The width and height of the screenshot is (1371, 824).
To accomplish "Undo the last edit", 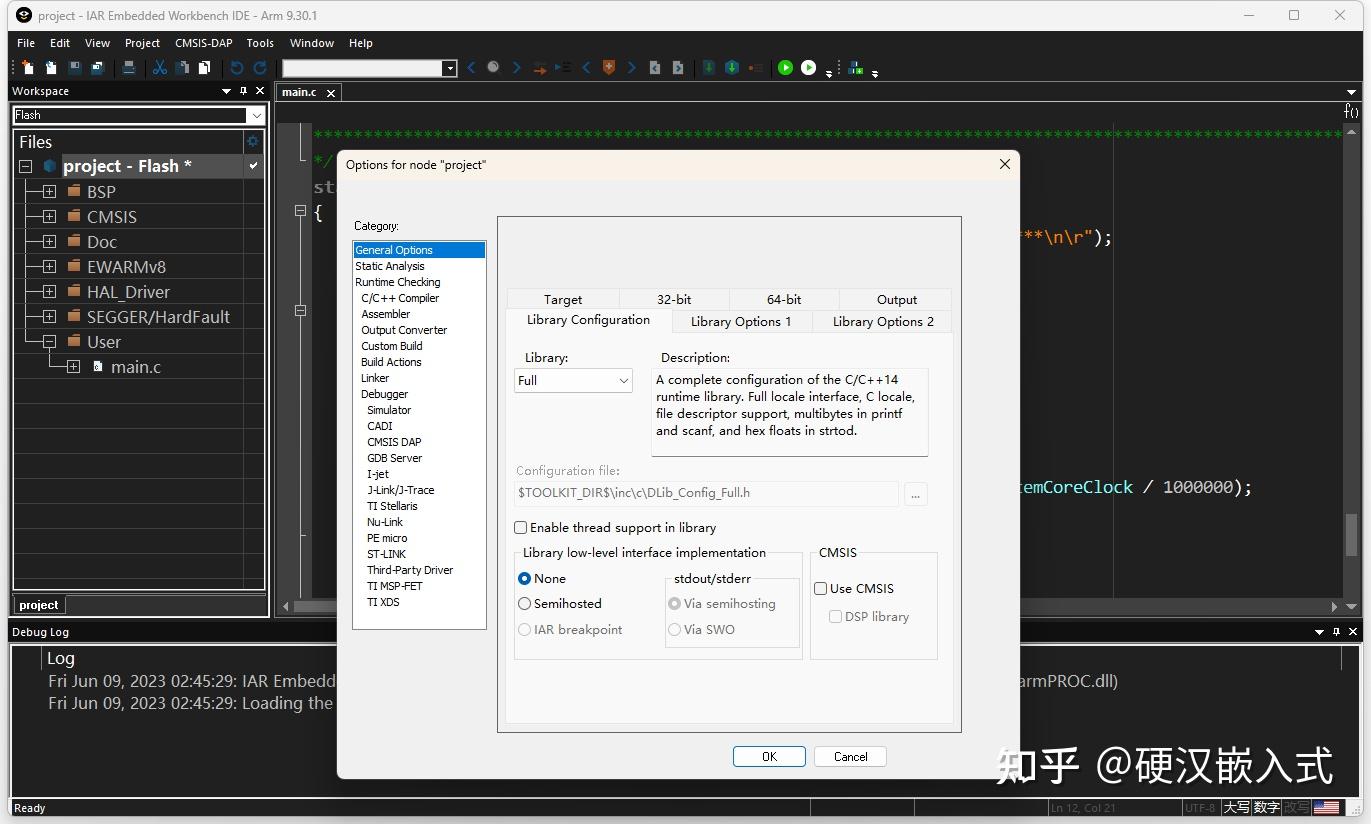I will coord(237,68).
